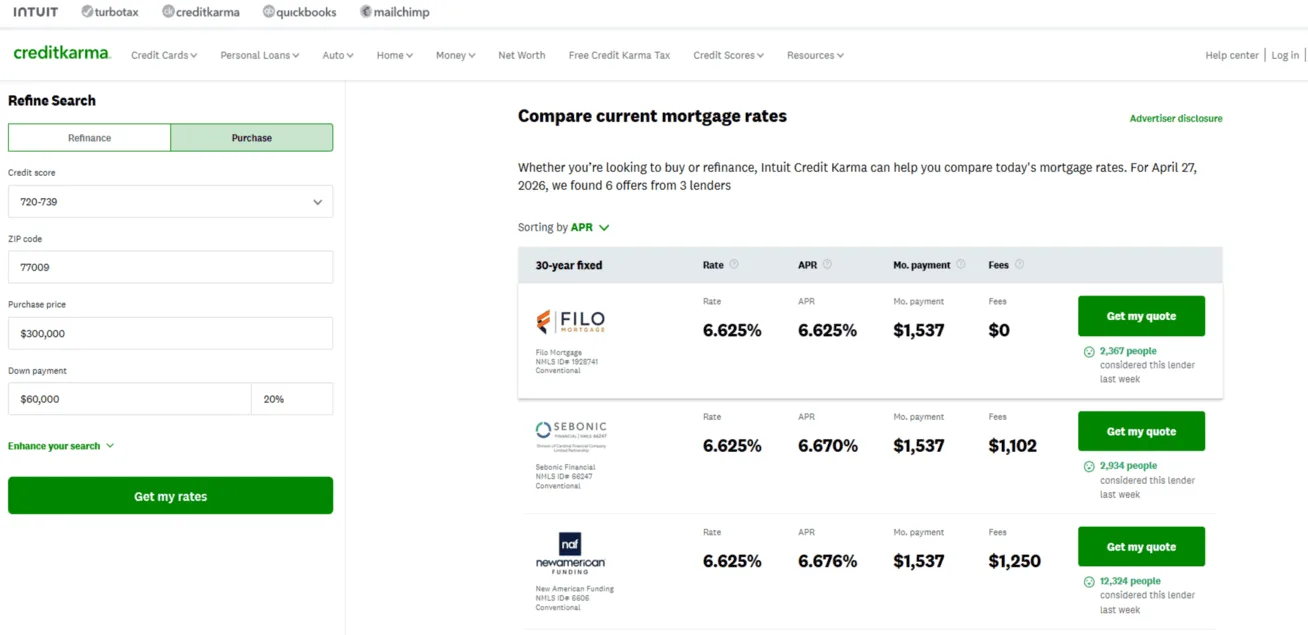
Task: Open the Credit score dropdown
Action: point(170,202)
